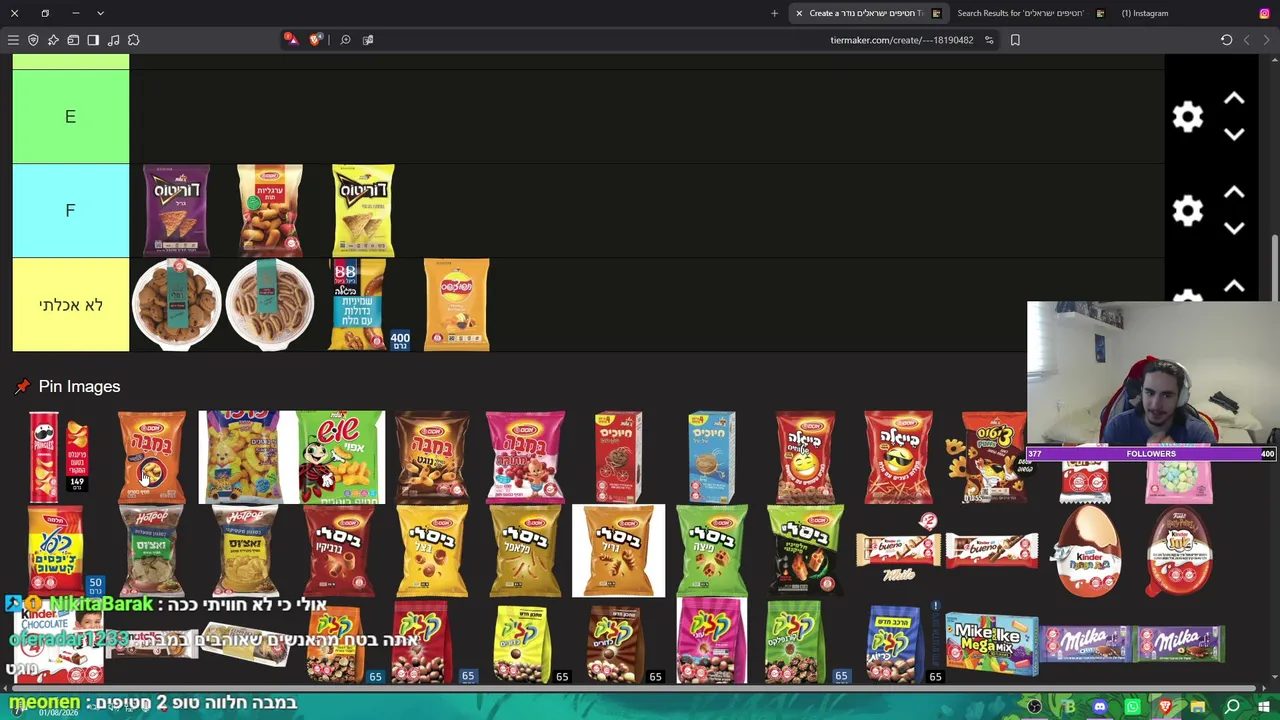Open the tab list chevron dropdown
Viewport: 1280px width, 720px height.
tap(100, 13)
